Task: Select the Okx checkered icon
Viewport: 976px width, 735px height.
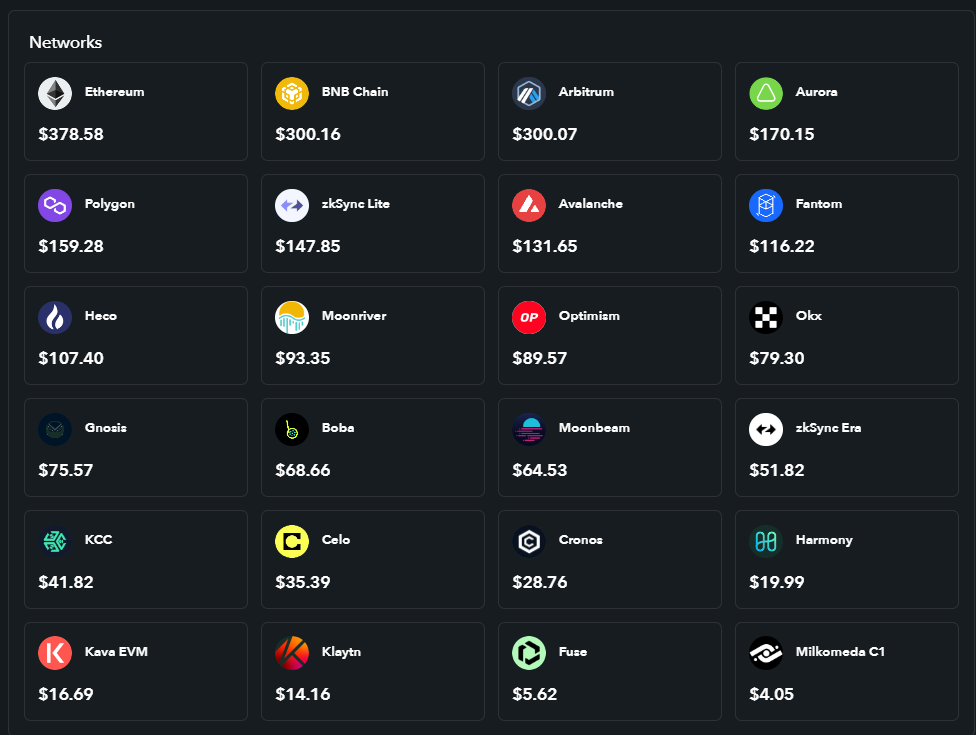Action: 766,317
